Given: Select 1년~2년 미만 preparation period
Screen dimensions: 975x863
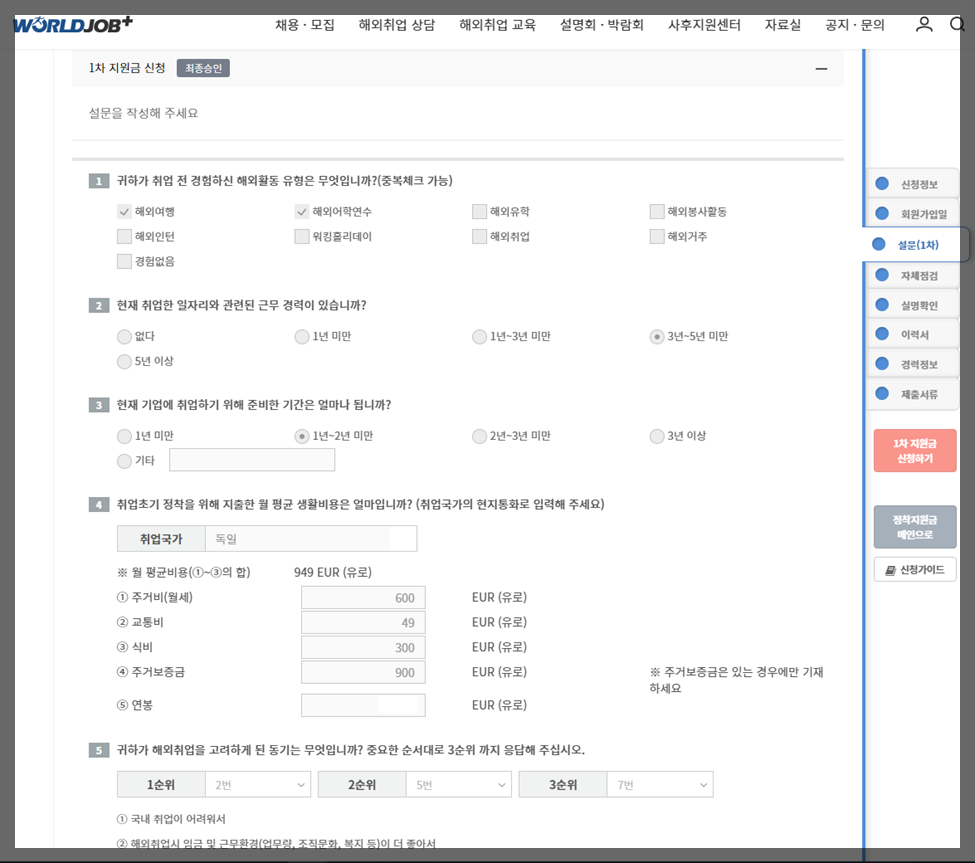Looking at the screenshot, I should [x=302, y=436].
